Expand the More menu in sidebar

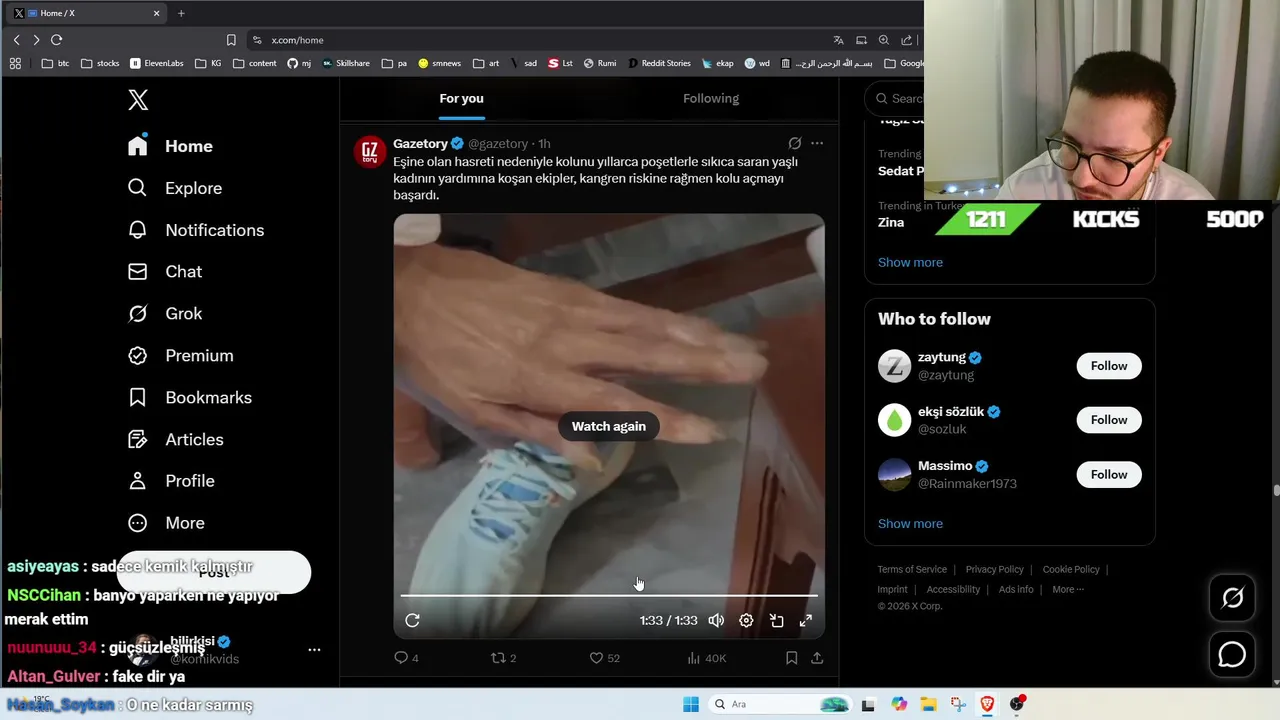tap(166, 523)
